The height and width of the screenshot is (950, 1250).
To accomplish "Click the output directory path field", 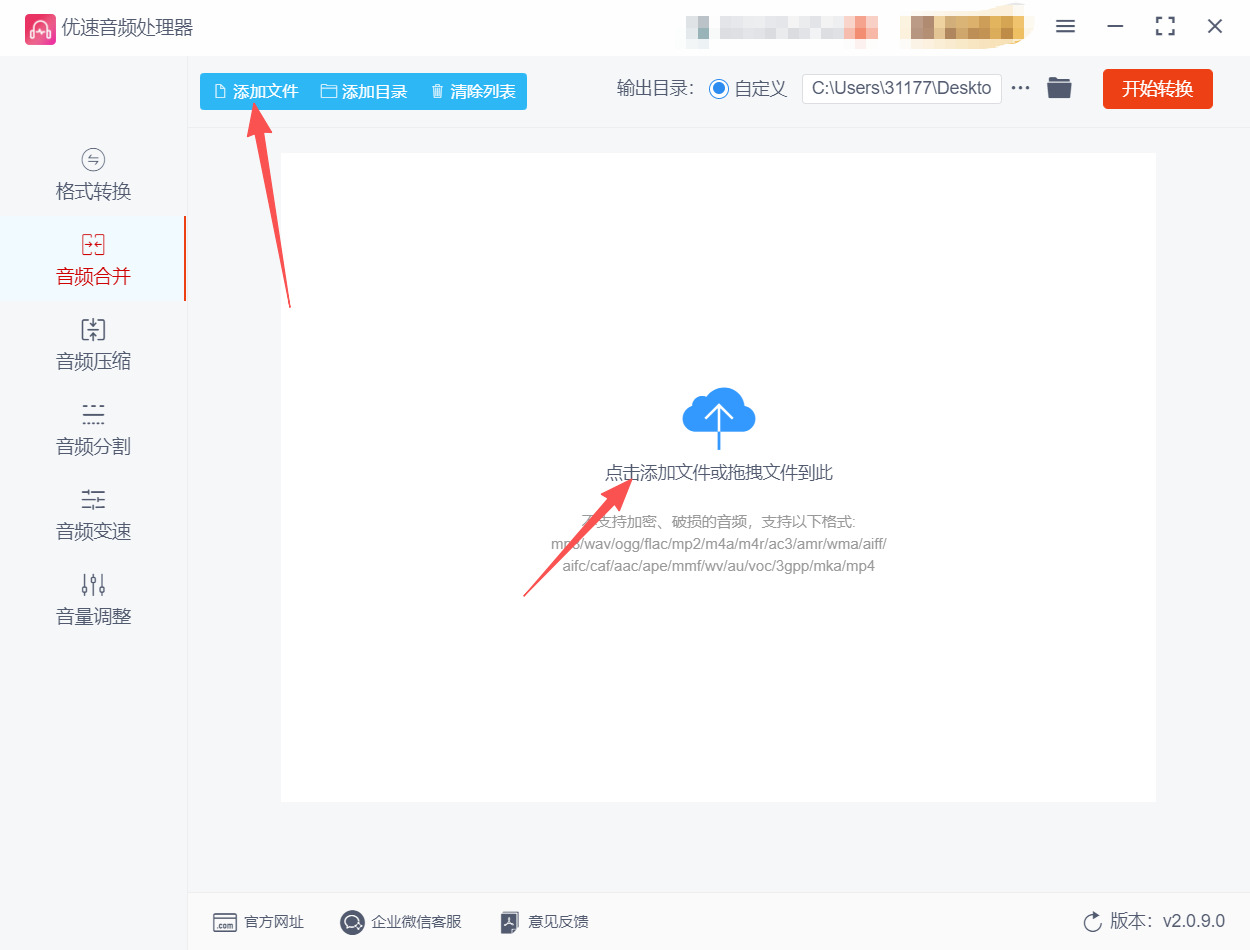I will click(900, 88).
